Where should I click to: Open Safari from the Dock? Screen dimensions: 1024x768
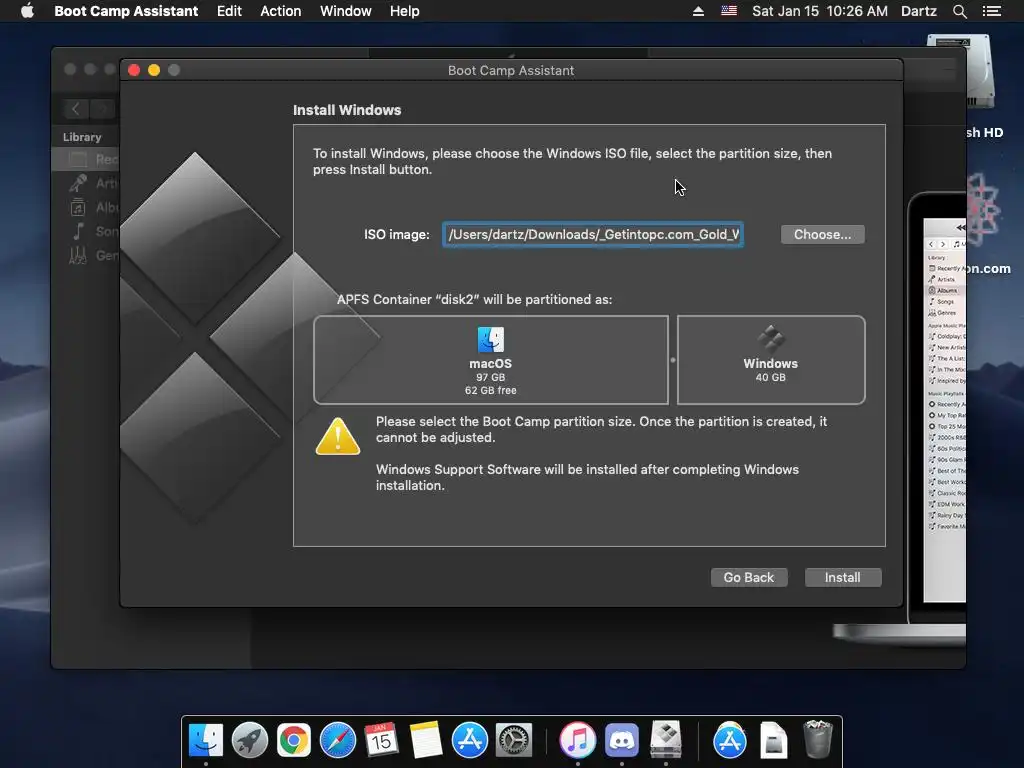338,741
